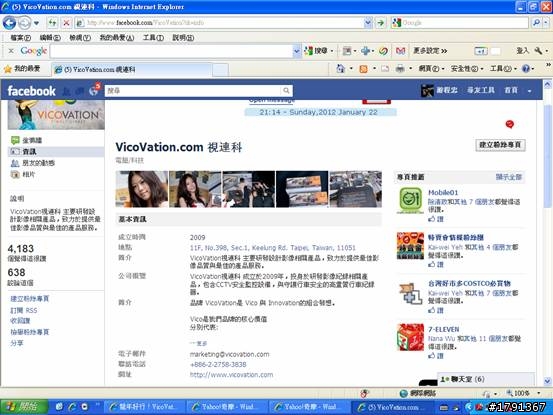This screenshot has height=415, width=553.
Task: Click the Mobile01 green page icon
Action: 410,200
